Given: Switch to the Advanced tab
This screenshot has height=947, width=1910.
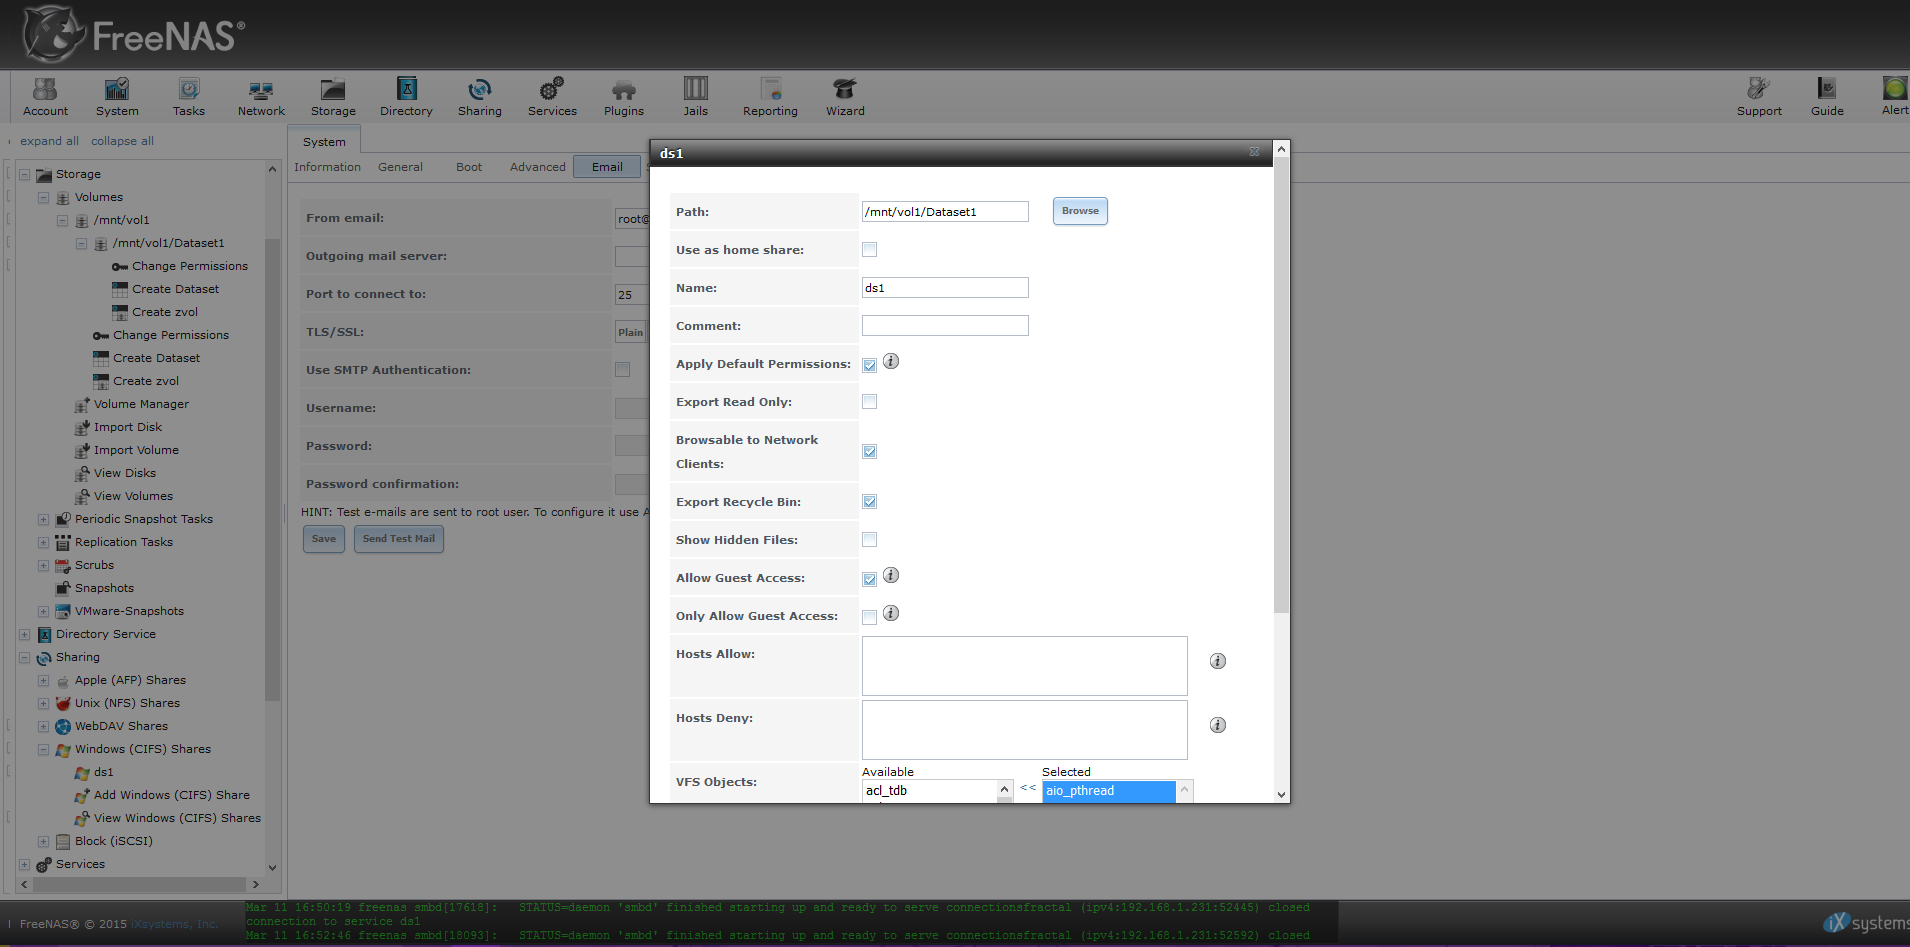Looking at the screenshot, I should pyautogui.click(x=537, y=167).
